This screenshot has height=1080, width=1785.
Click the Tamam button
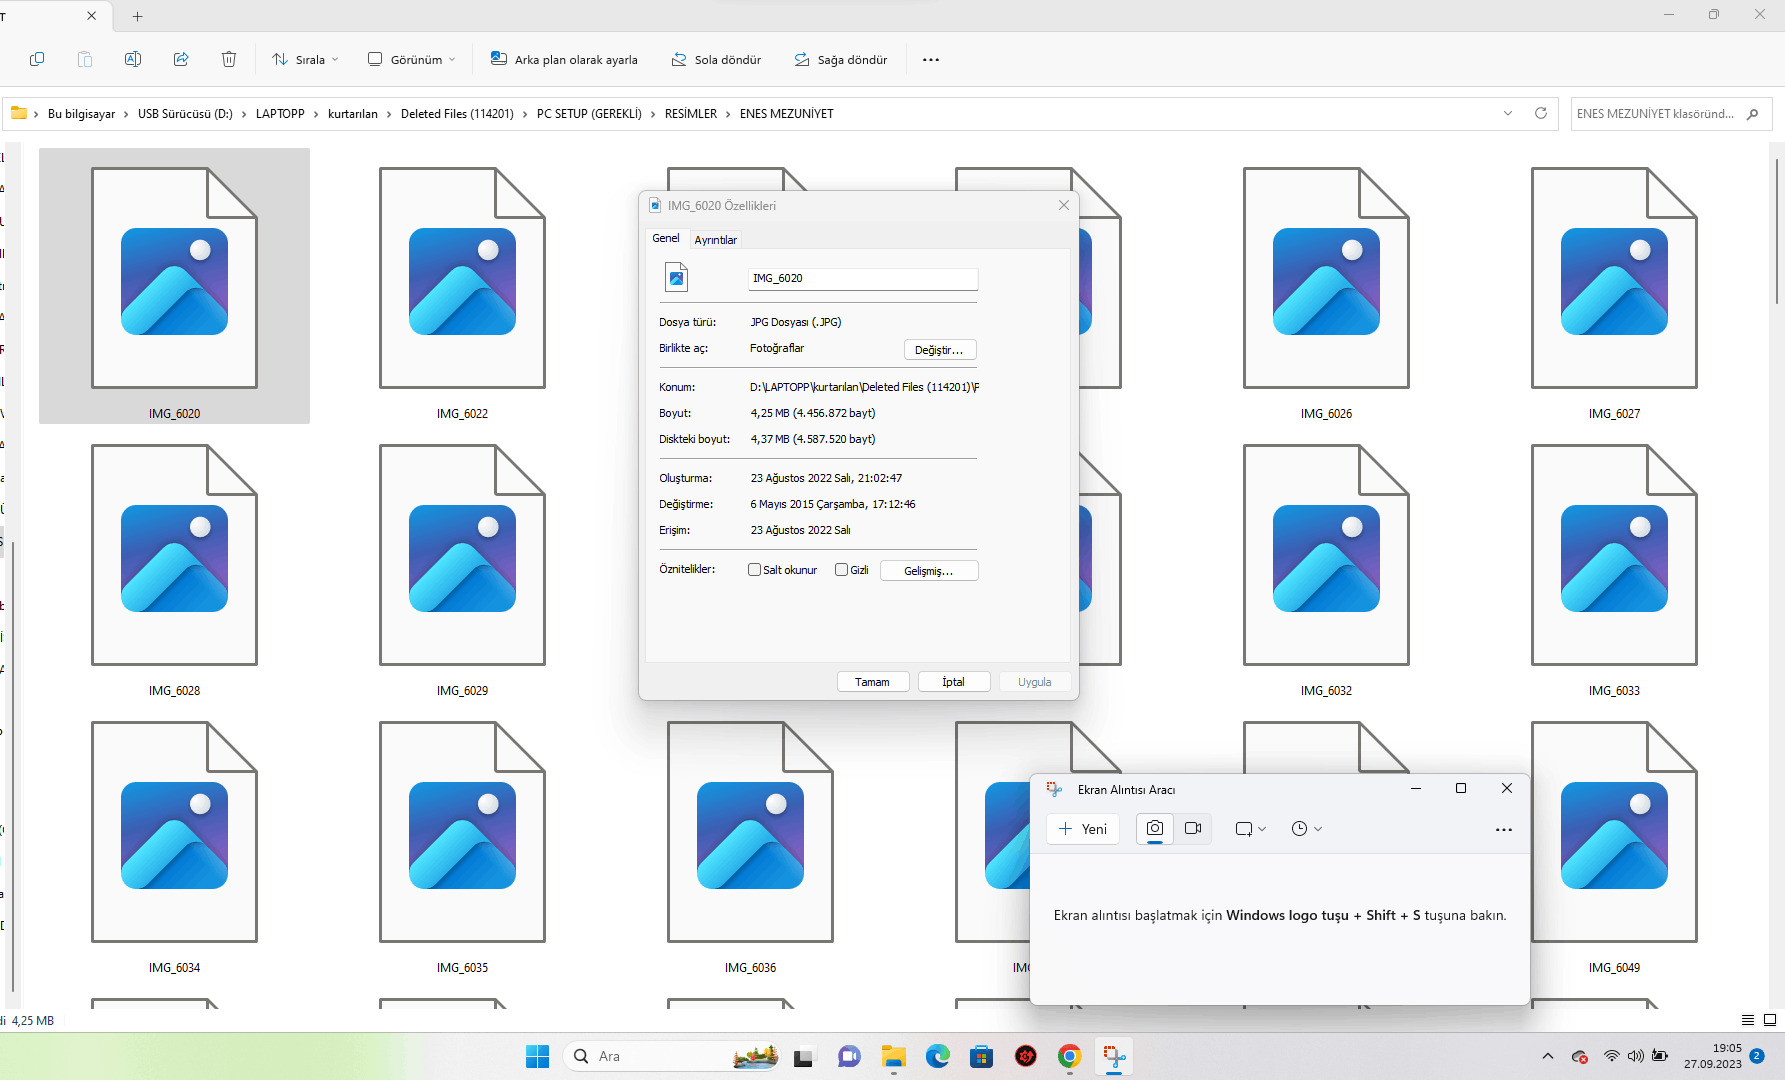point(873,682)
